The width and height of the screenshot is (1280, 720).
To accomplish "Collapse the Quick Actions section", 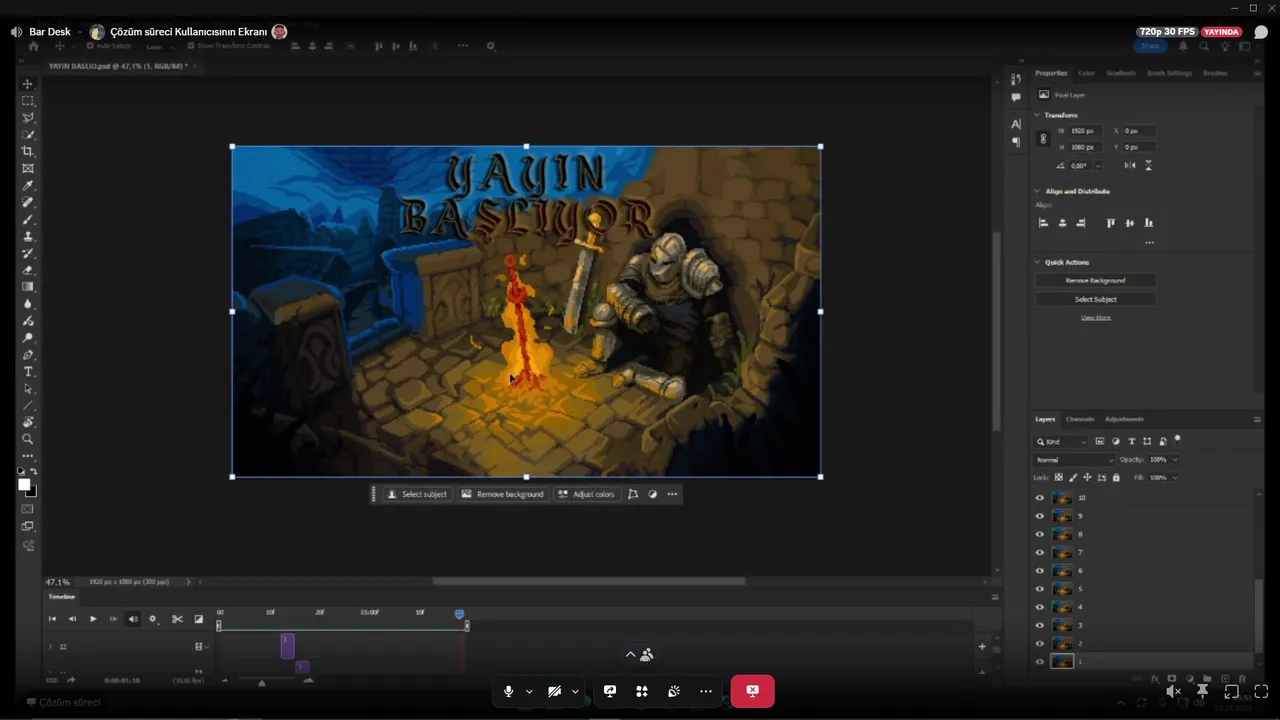I will click(x=1037, y=262).
